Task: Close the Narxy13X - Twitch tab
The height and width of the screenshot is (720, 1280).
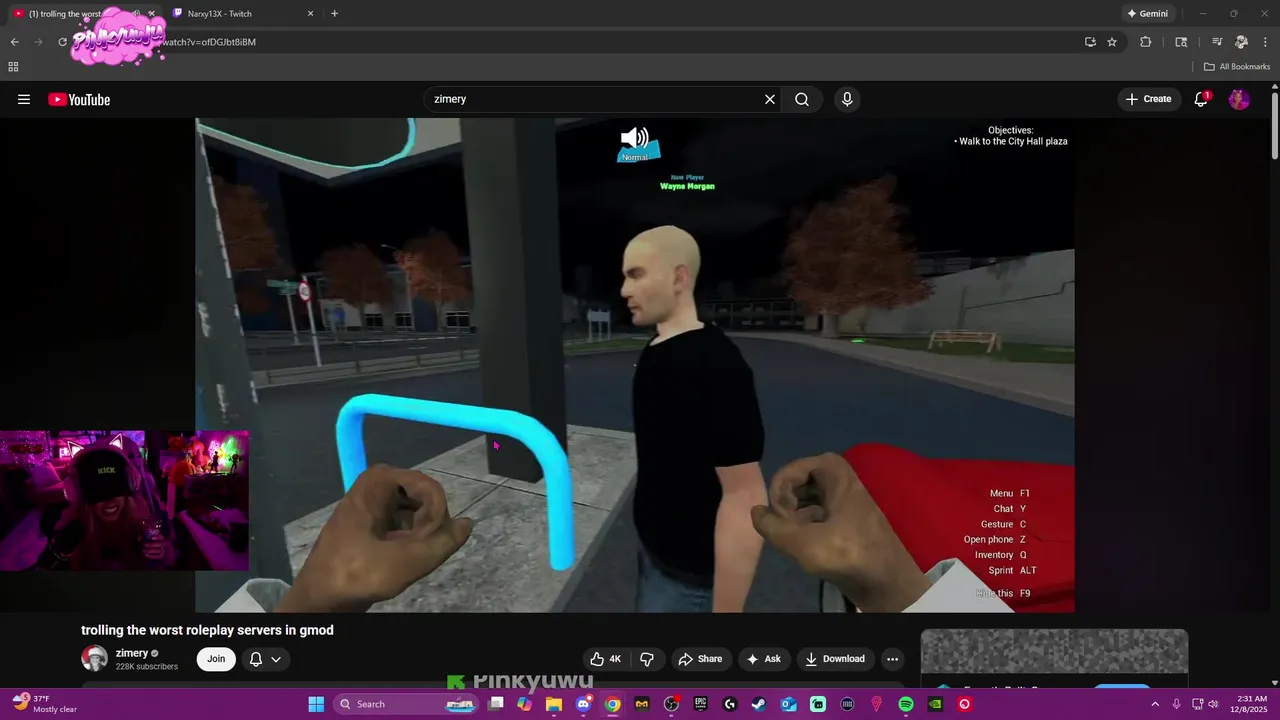Action: (310, 14)
